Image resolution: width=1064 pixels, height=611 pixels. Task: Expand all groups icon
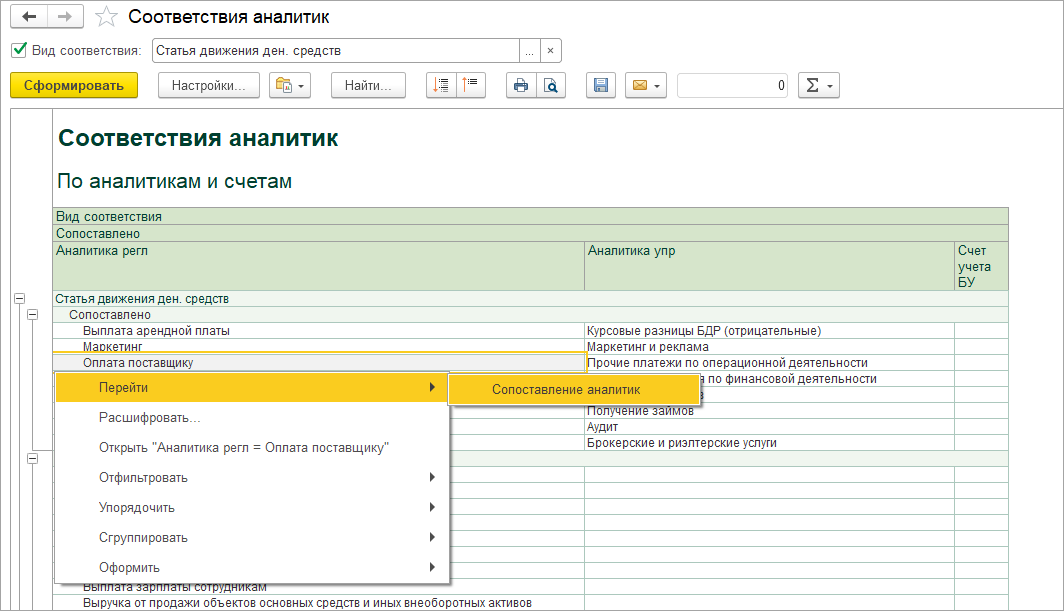point(441,86)
